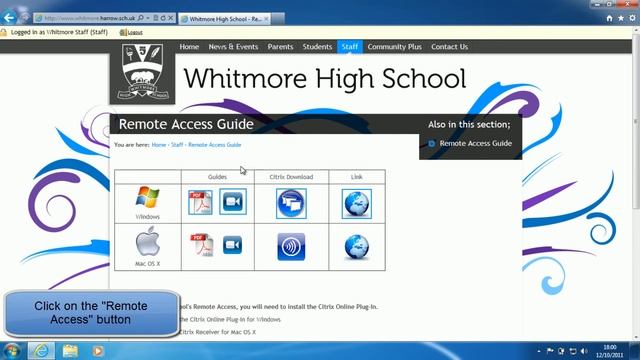Image resolution: width=640 pixels, height=360 pixels.
Task: Refresh the page using the reload icon
Action: 163,18
